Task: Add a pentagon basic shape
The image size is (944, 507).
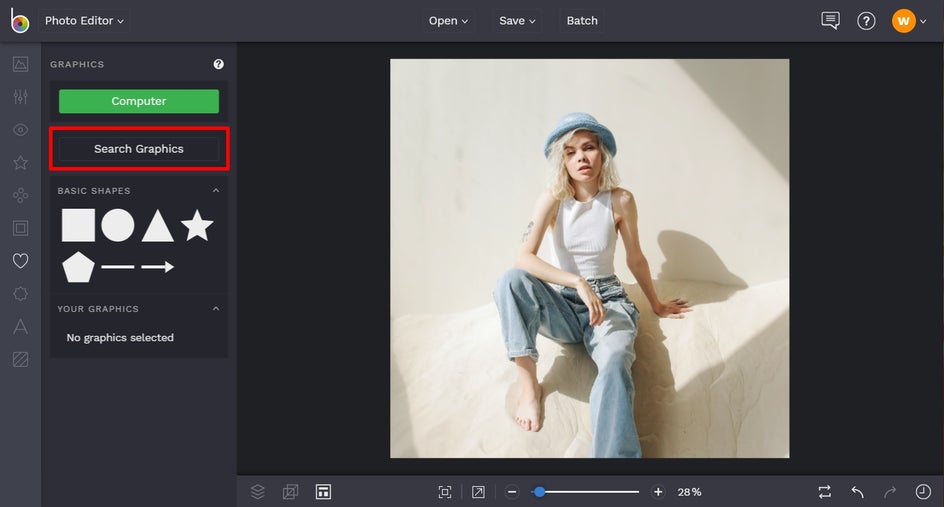Action: pos(78,267)
